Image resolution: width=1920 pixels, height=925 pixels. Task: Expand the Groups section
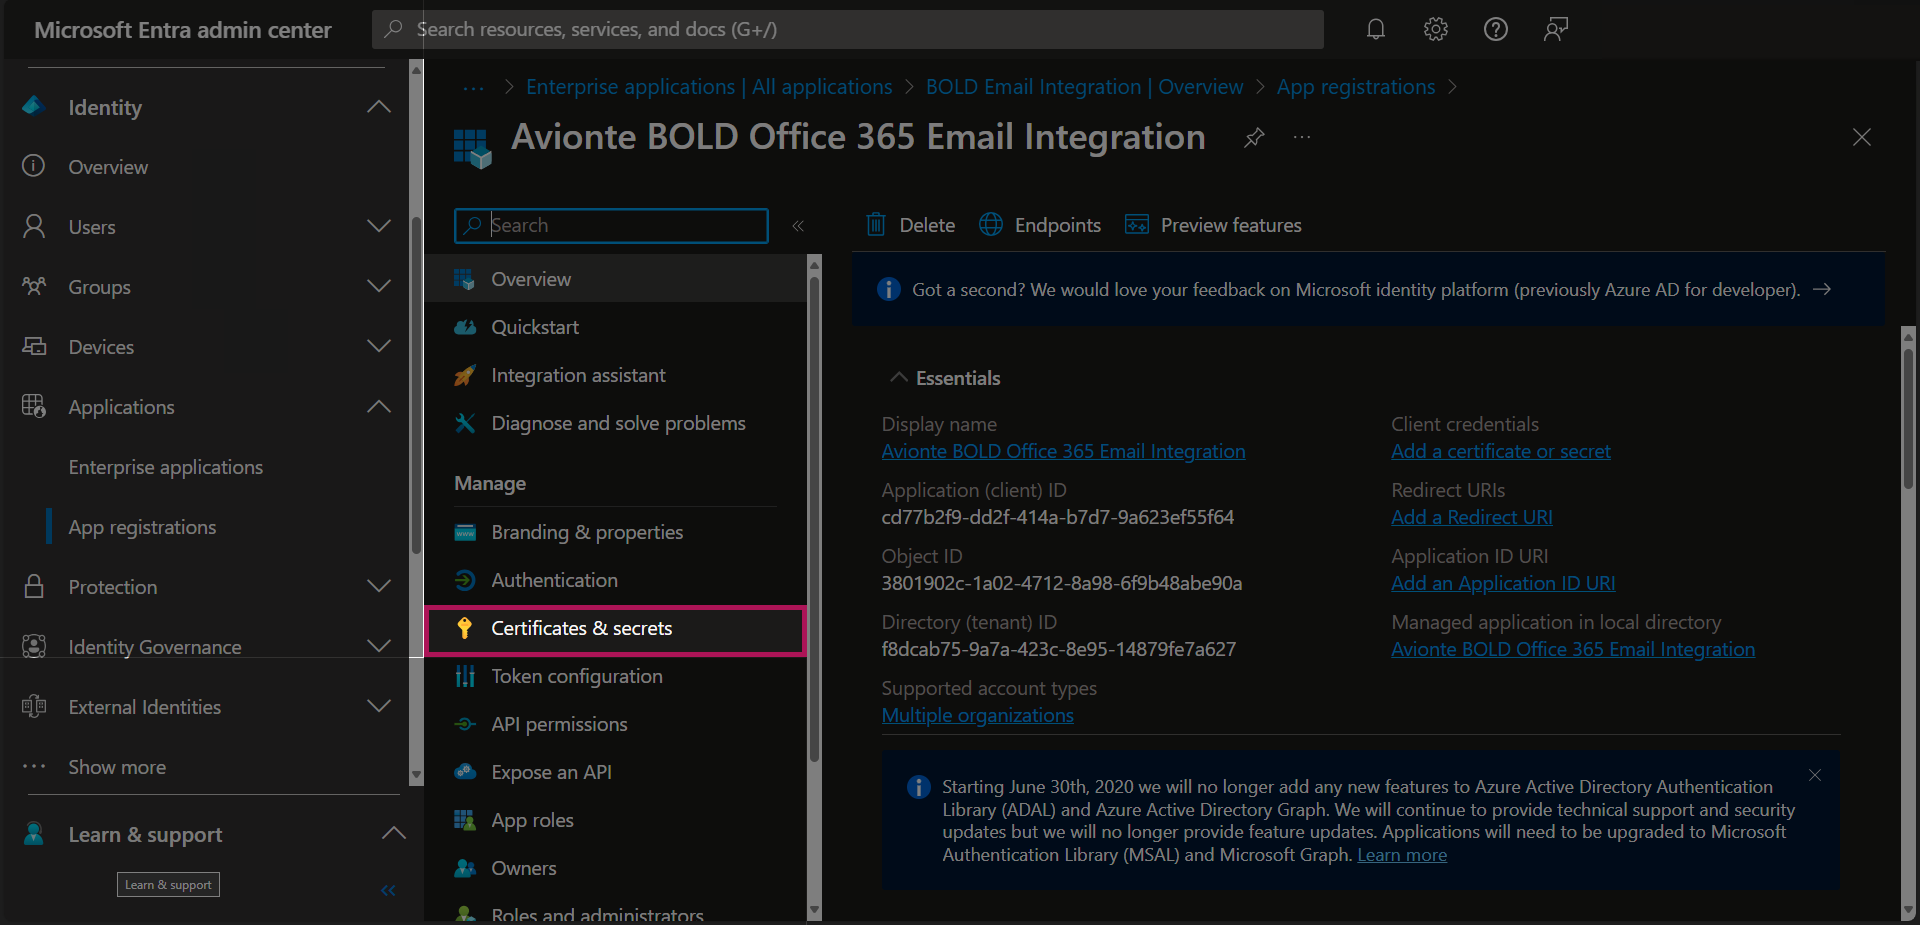[379, 286]
